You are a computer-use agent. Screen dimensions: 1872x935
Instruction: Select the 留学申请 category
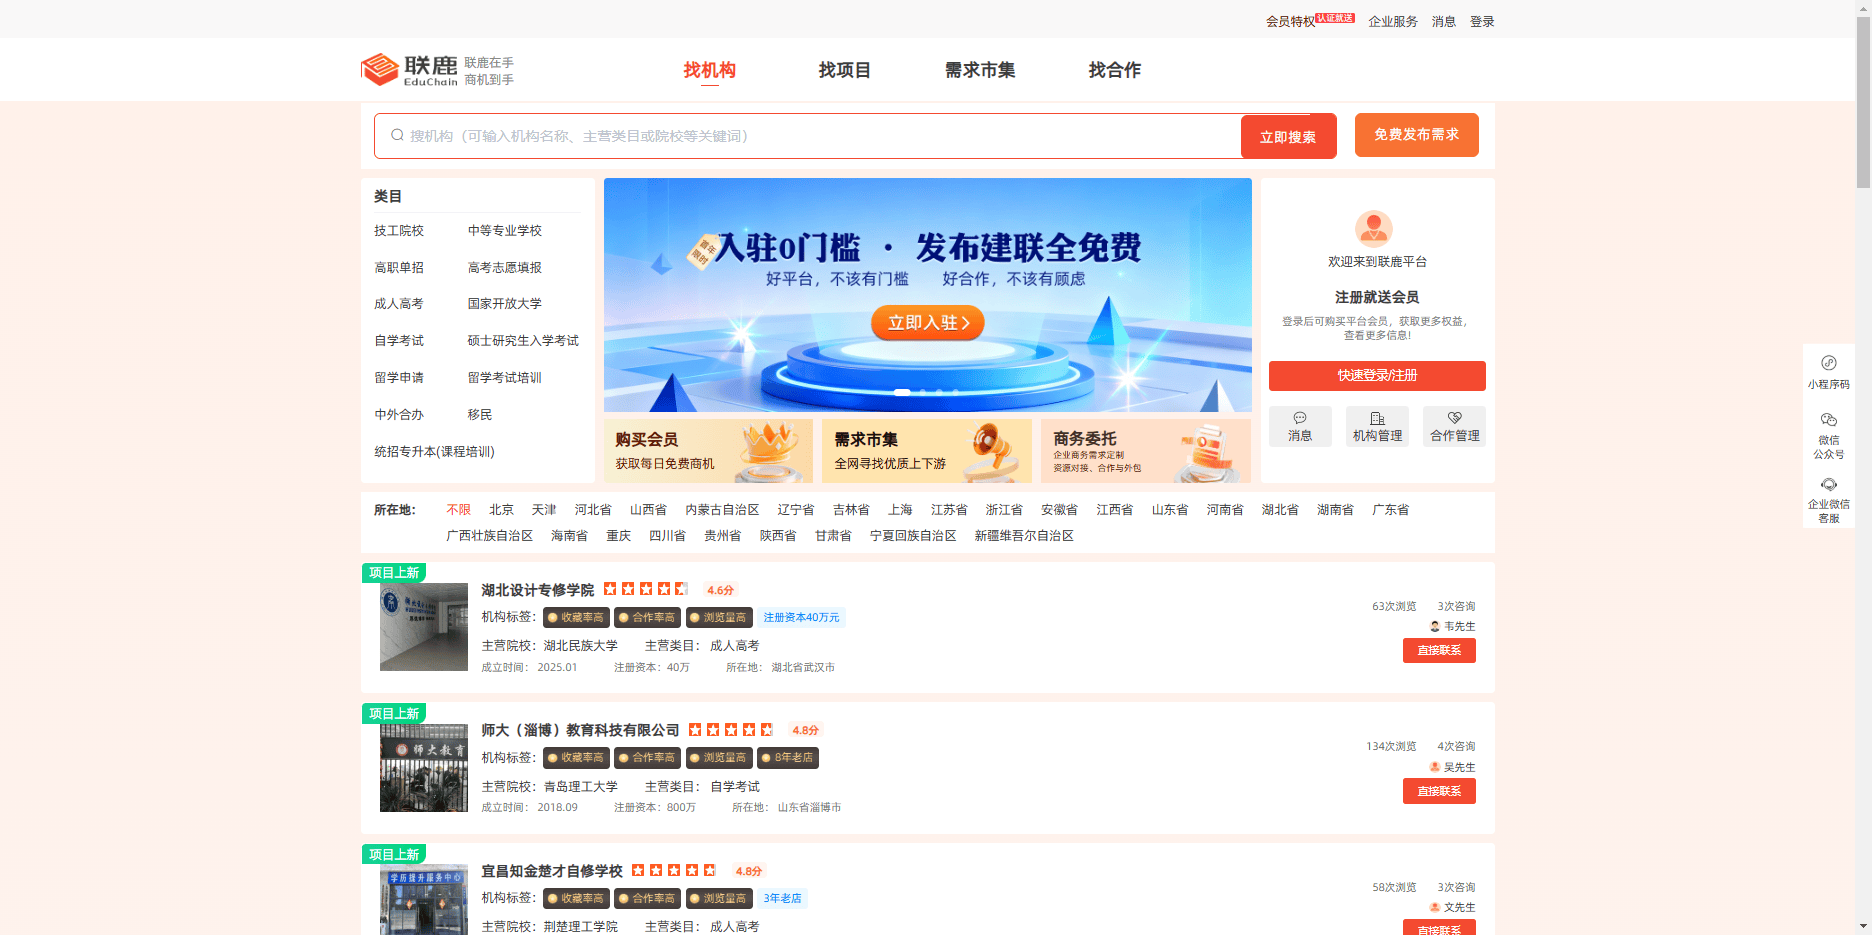pos(399,378)
